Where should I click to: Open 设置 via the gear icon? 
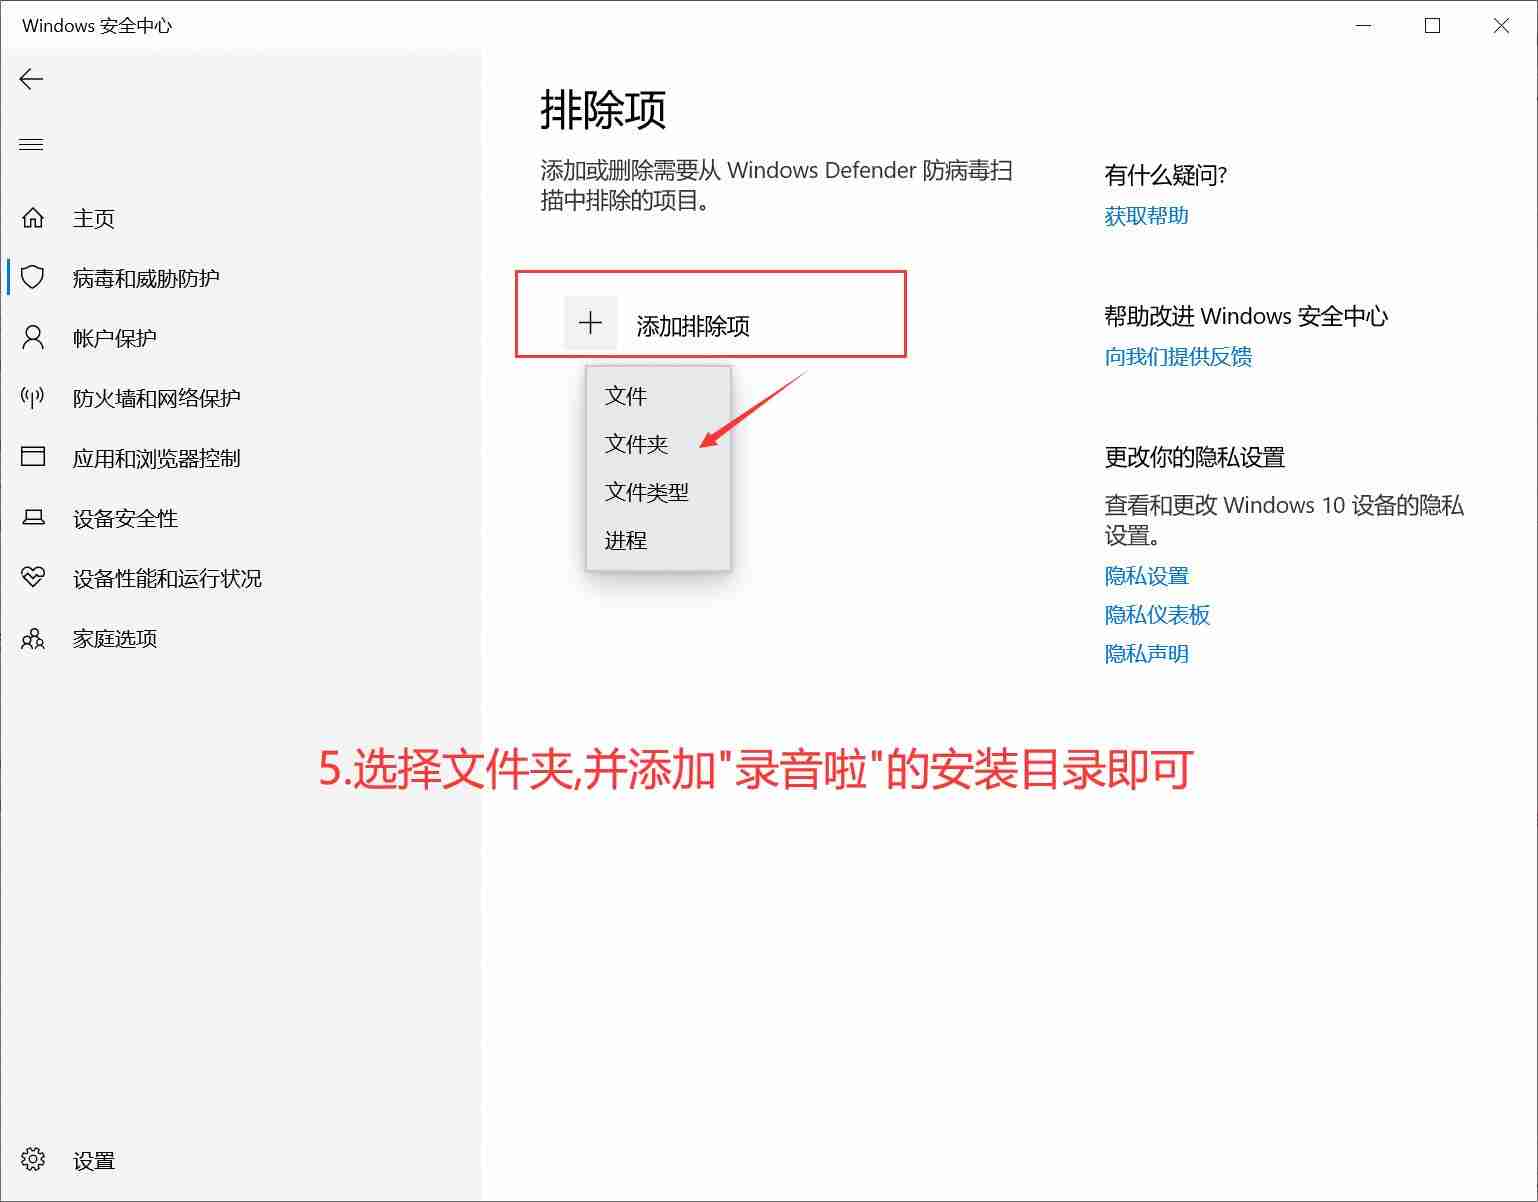31,1159
